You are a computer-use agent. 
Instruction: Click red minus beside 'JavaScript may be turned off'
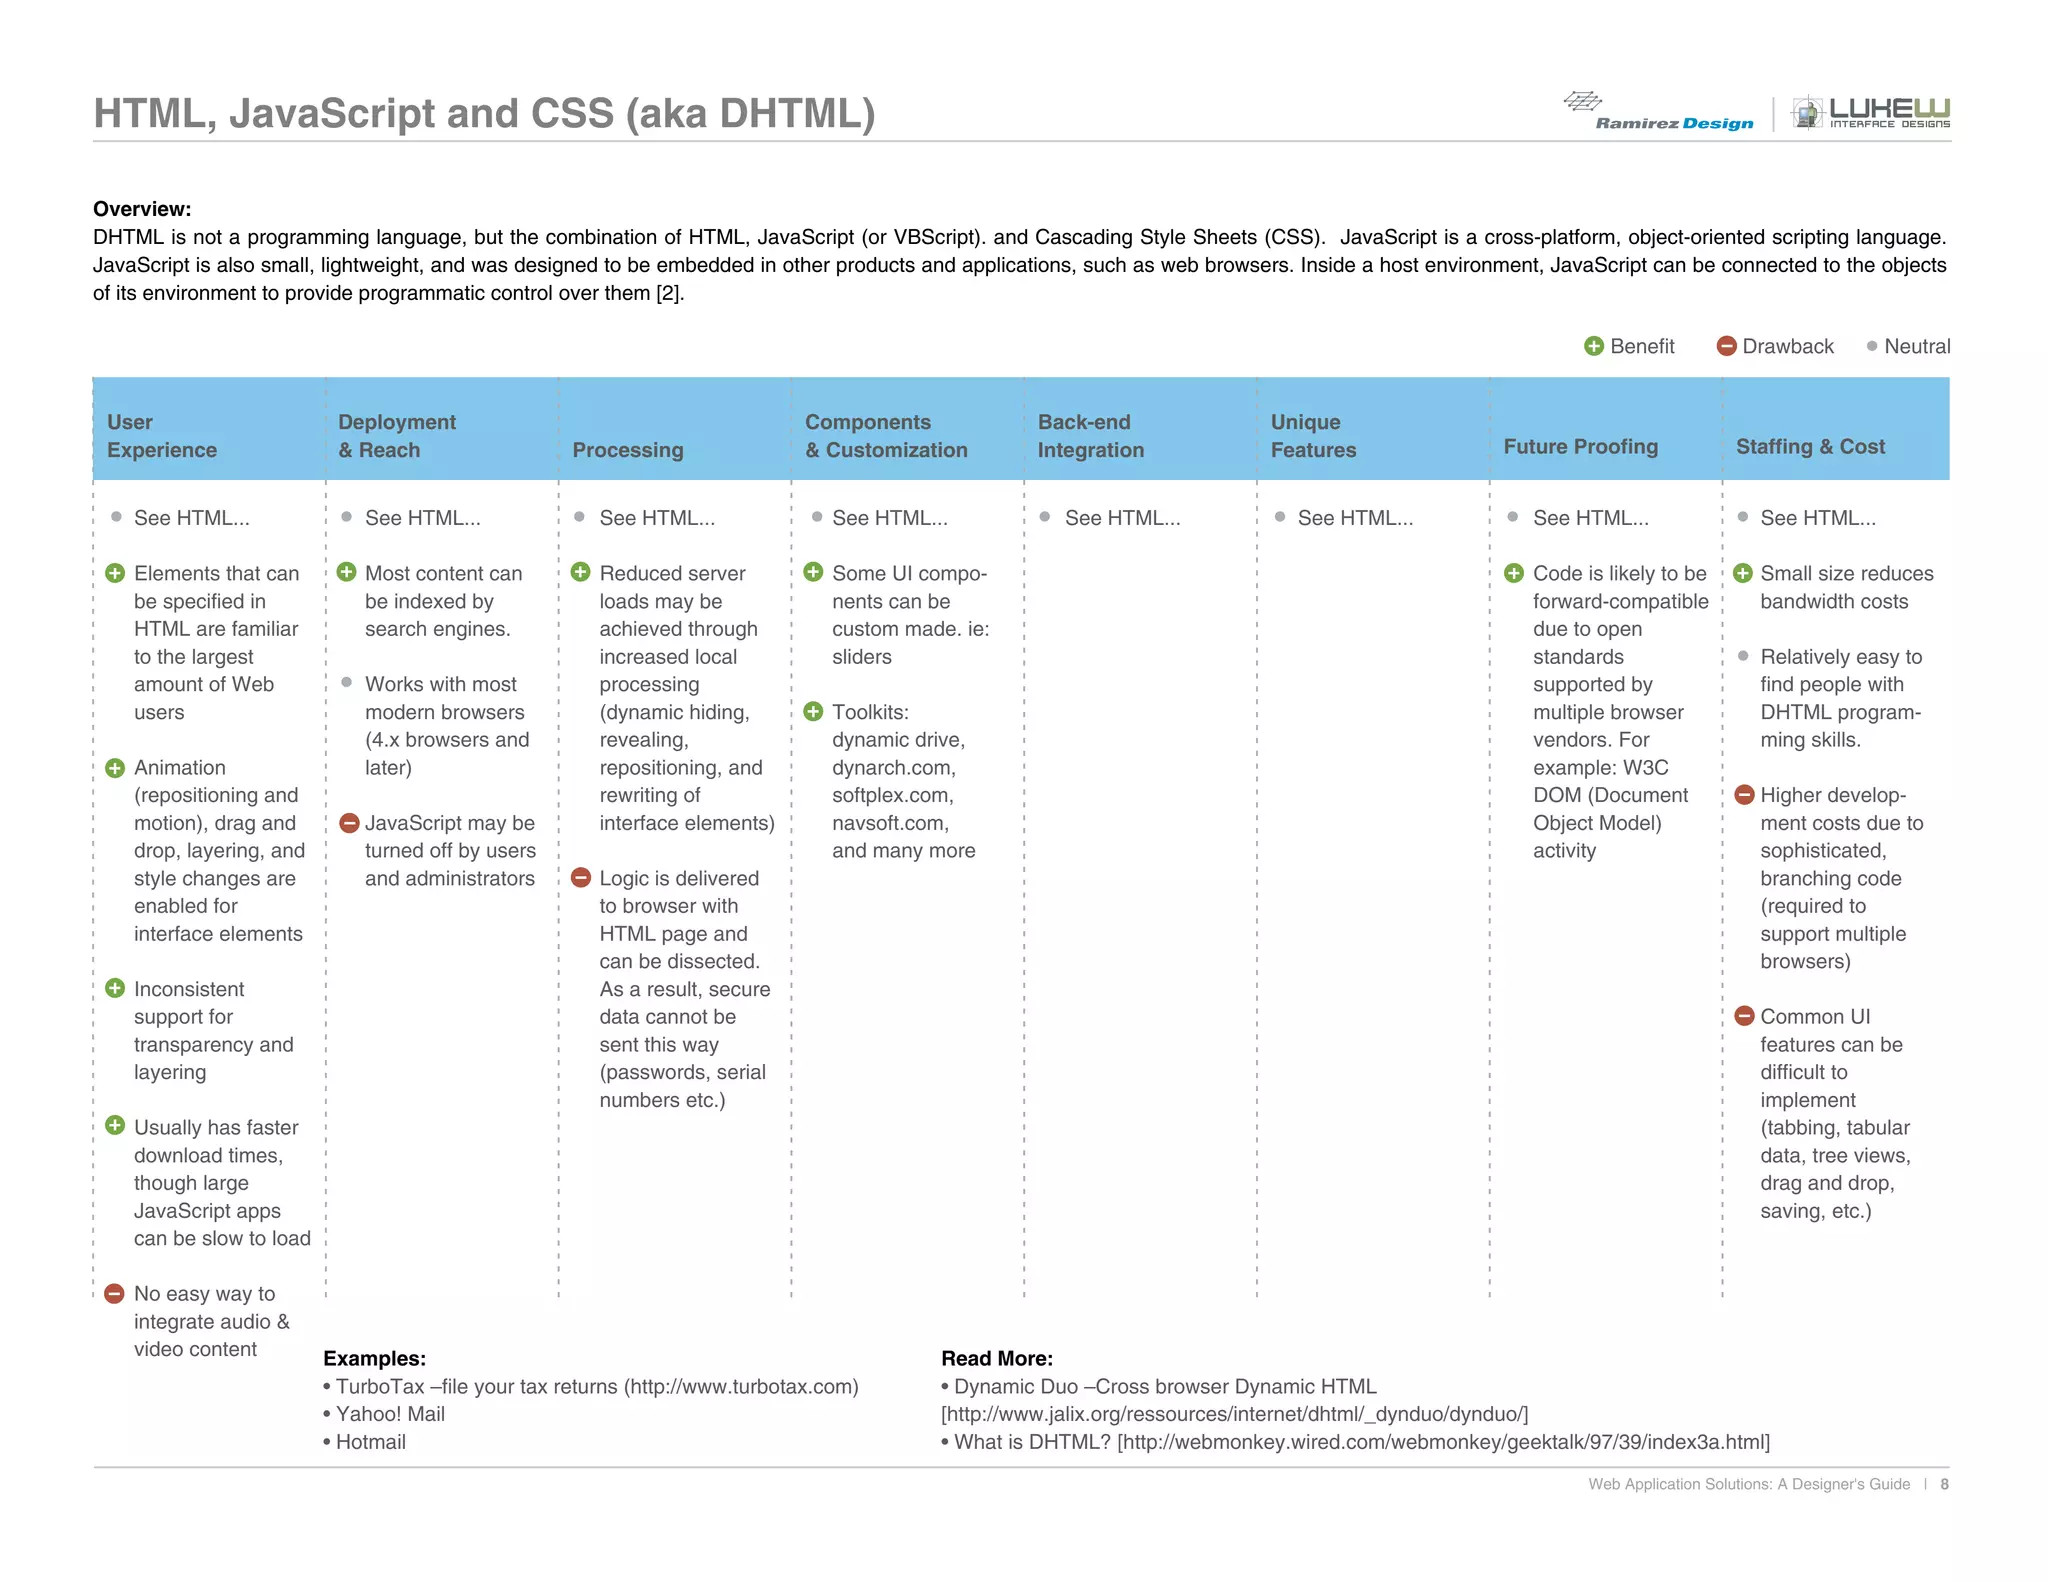[349, 823]
